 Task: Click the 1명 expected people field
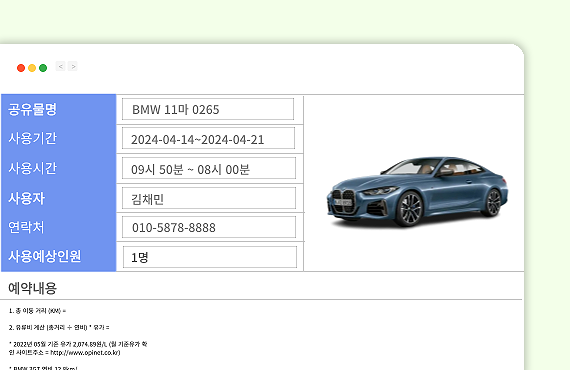pos(210,257)
